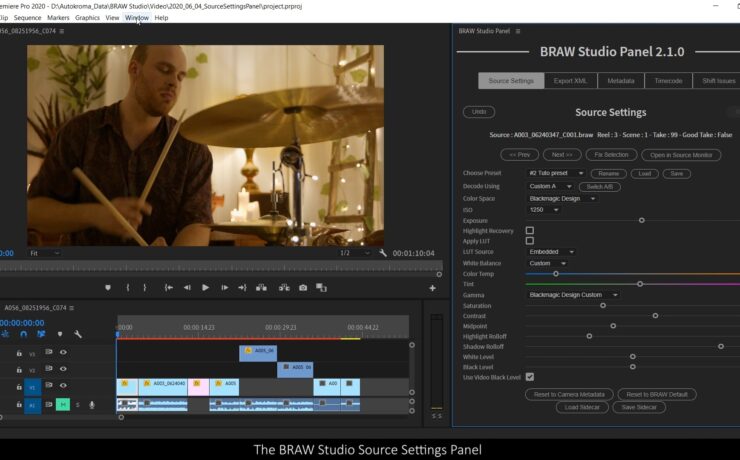Click the Switch A/B button
This screenshot has height=460, width=740.
[600, 187]
